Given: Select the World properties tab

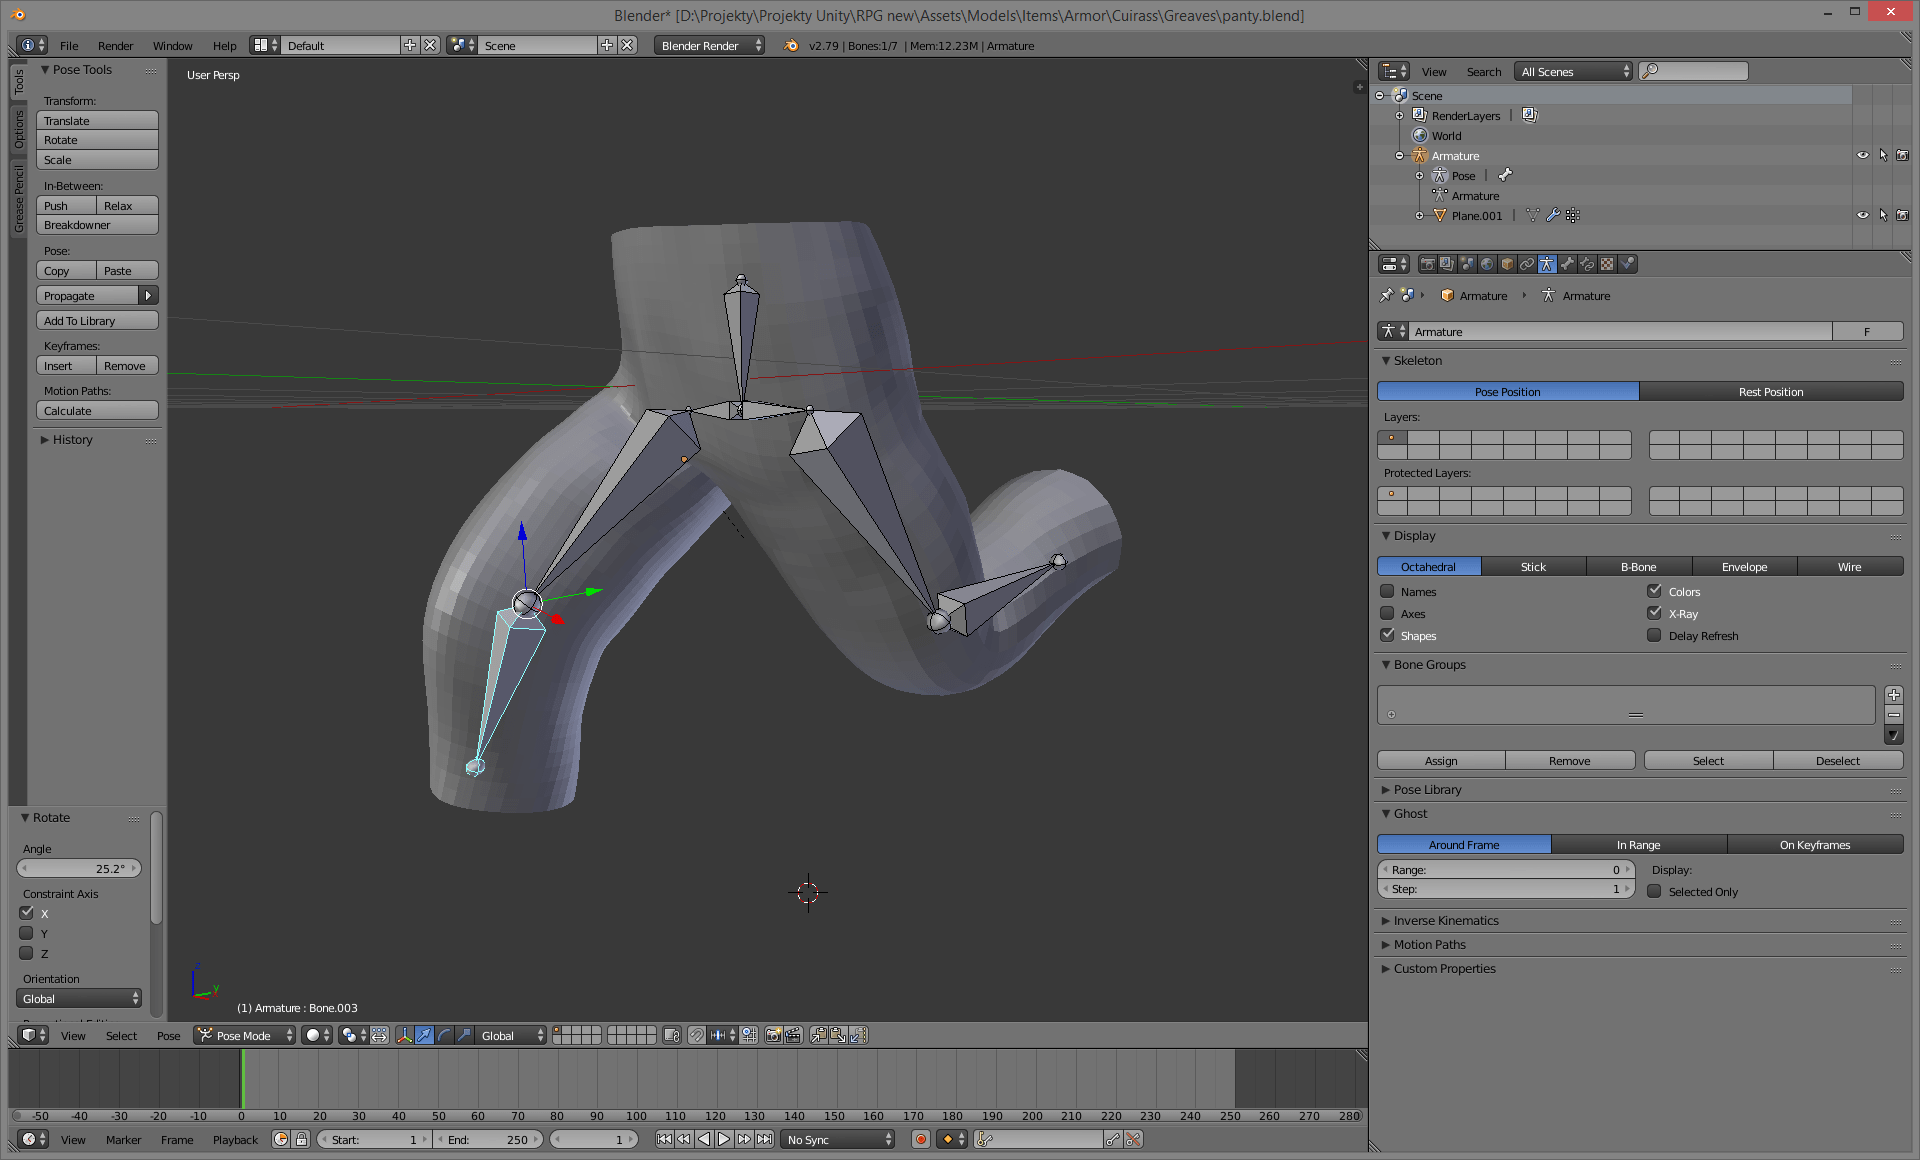Looking at the screenshot, I should coord(1487,264).
